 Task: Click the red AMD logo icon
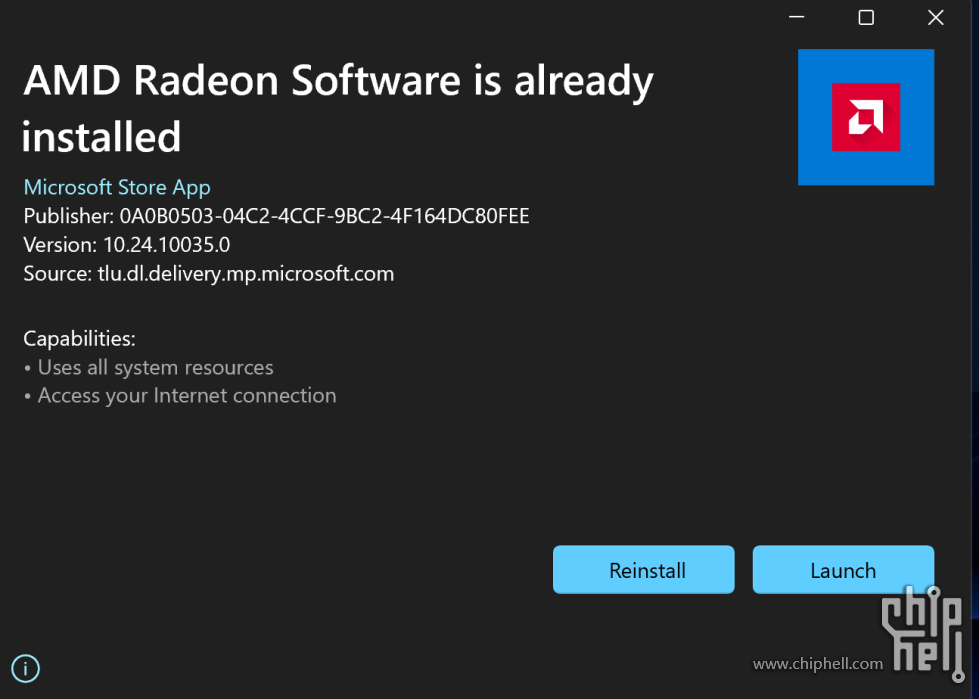(865, 117)
